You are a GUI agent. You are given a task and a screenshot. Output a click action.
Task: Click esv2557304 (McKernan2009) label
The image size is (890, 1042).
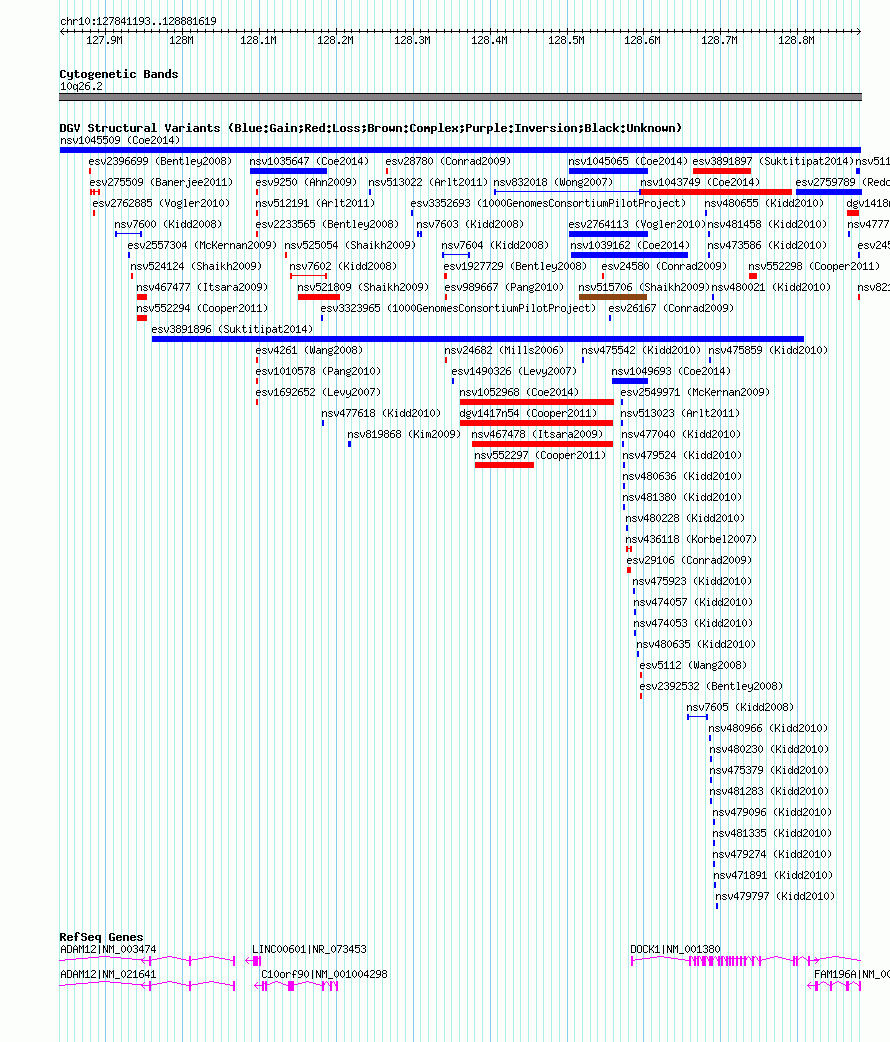point(202,245)
